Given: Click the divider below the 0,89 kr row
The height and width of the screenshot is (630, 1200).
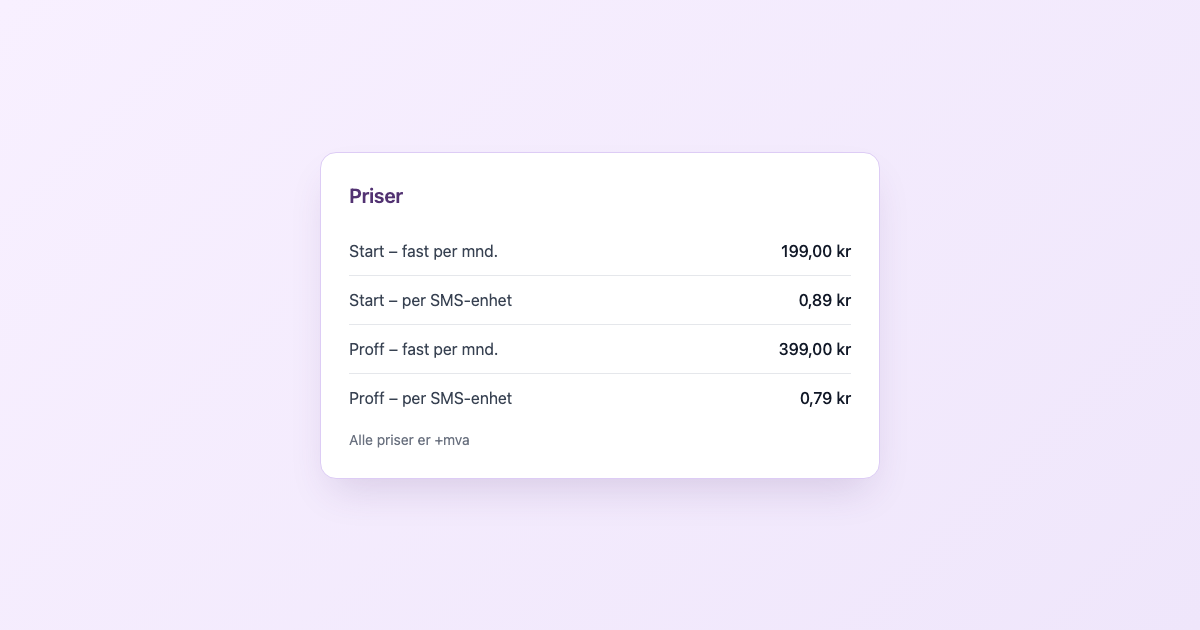Looking at the screenshot, I should click(600, 324).
